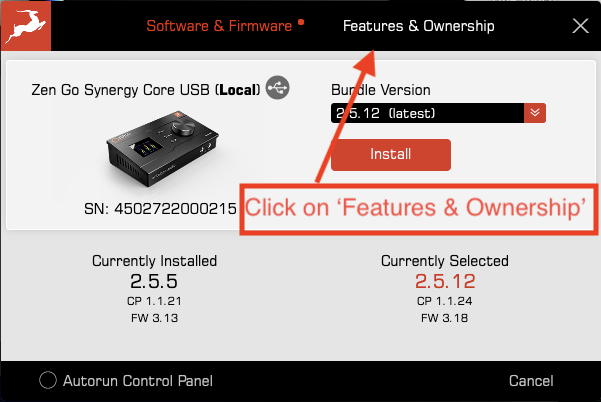Click the USB connection icon
Viewport: 601px width, 402px height.
point(278,88)
